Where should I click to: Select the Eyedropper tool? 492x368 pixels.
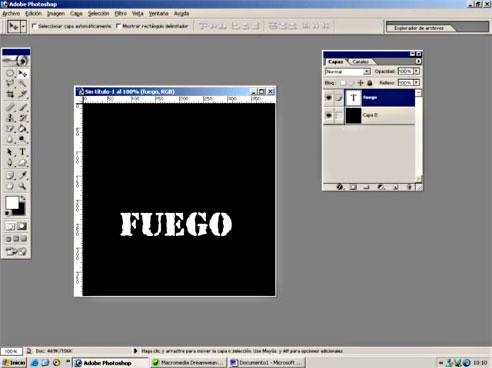[22, 175]
